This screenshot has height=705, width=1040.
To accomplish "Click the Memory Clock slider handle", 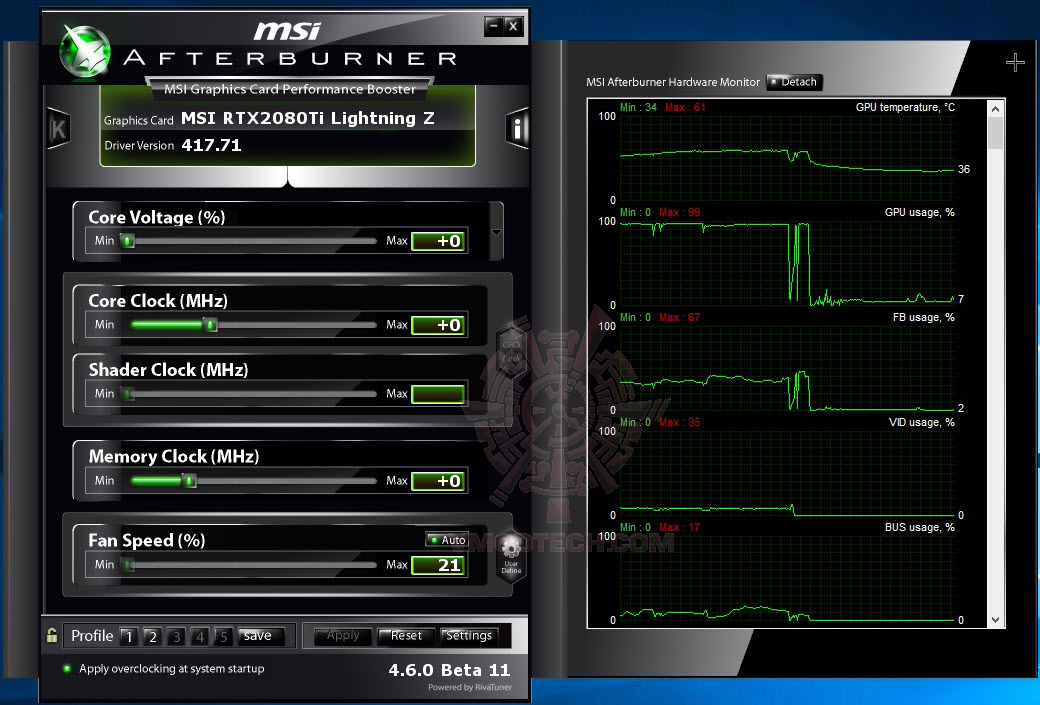I will (190, 480).
